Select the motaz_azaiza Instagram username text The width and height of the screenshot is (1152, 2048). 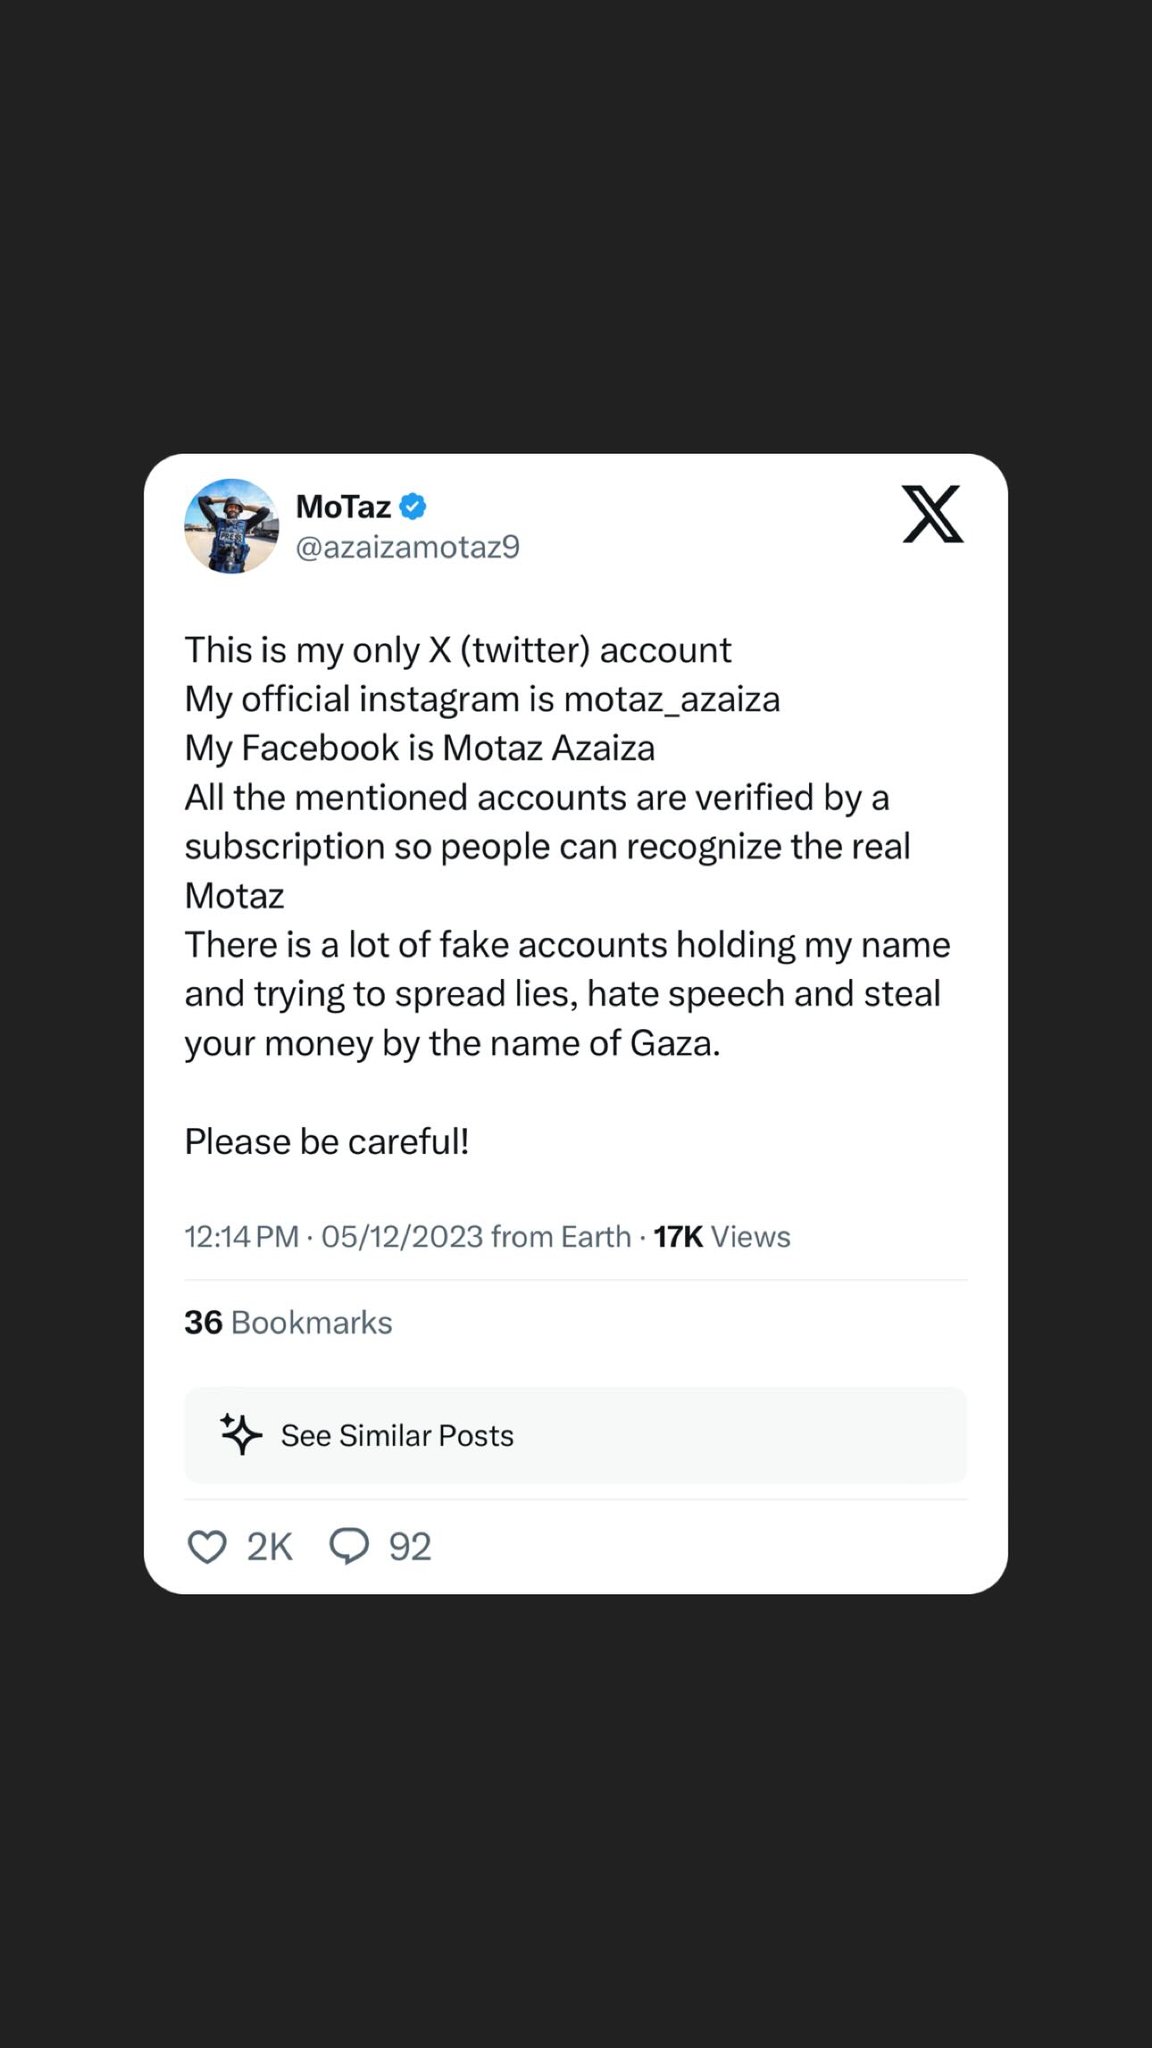coord(672,699)
